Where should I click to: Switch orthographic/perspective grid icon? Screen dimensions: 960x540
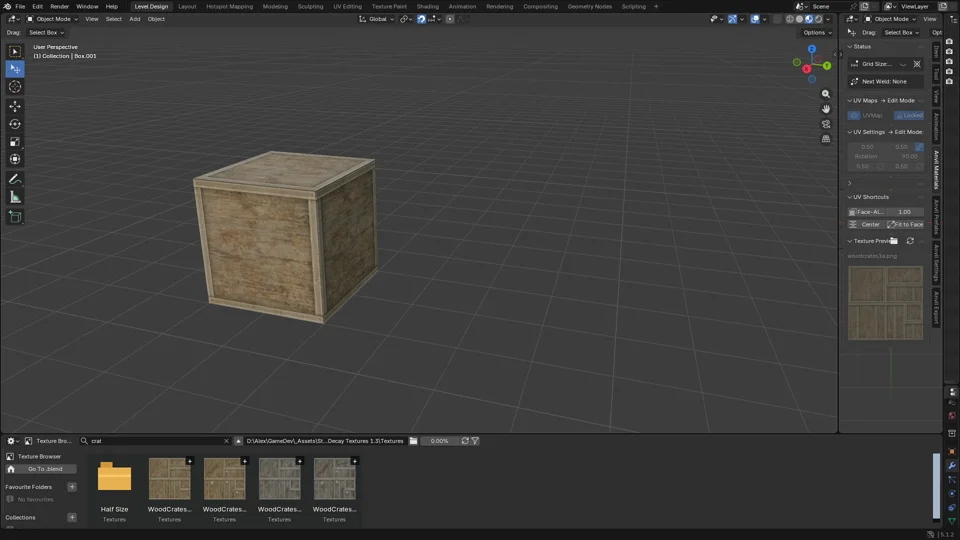(826, 139)
